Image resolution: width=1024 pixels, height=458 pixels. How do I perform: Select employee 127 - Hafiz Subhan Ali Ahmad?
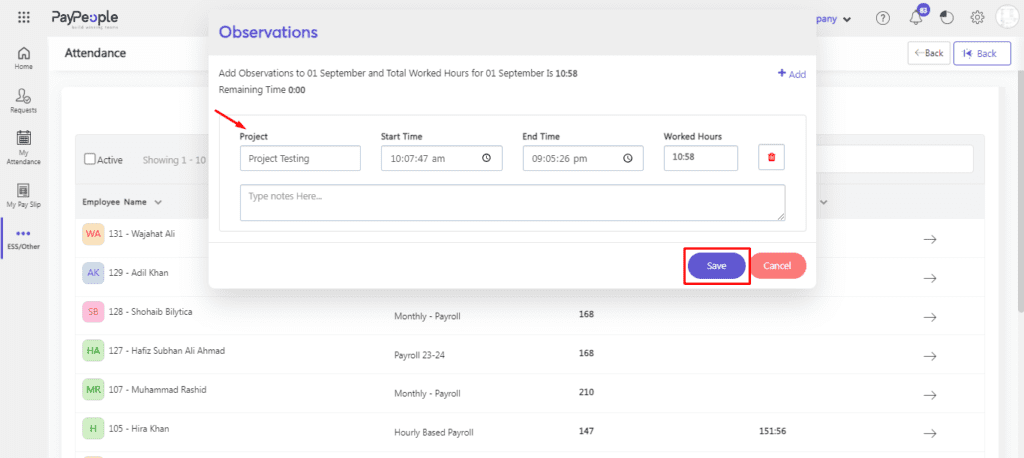click(167, 351)
